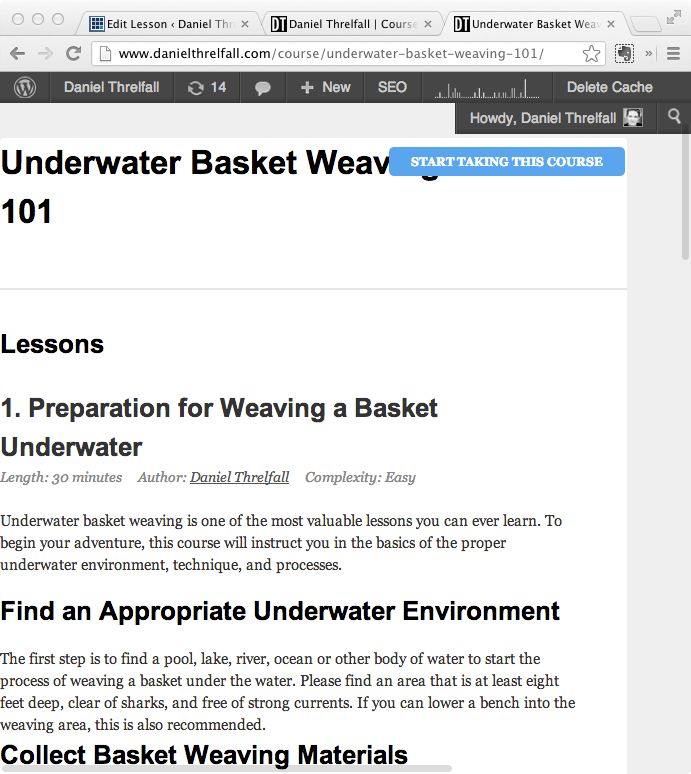Click the browser forward arrow
691x774 pixels.
click(x=45, y=53)
